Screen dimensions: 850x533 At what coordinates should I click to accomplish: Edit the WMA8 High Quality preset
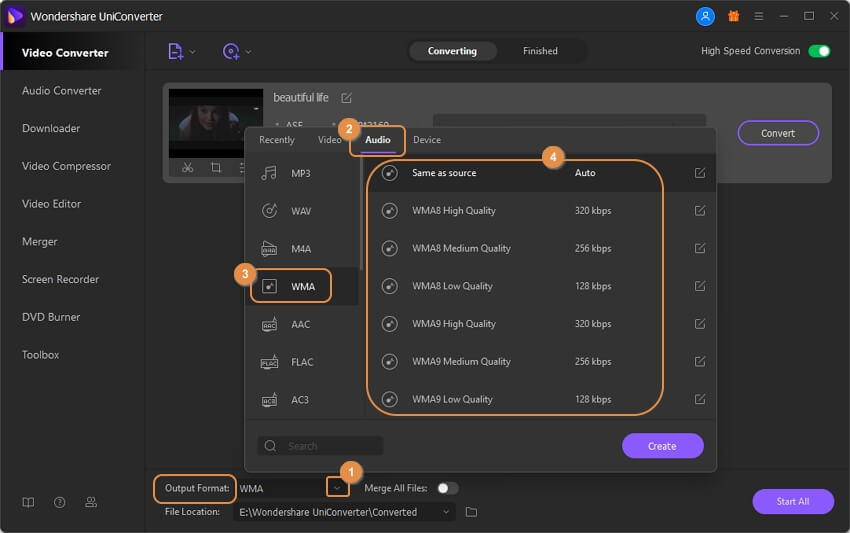coord(700,210)
